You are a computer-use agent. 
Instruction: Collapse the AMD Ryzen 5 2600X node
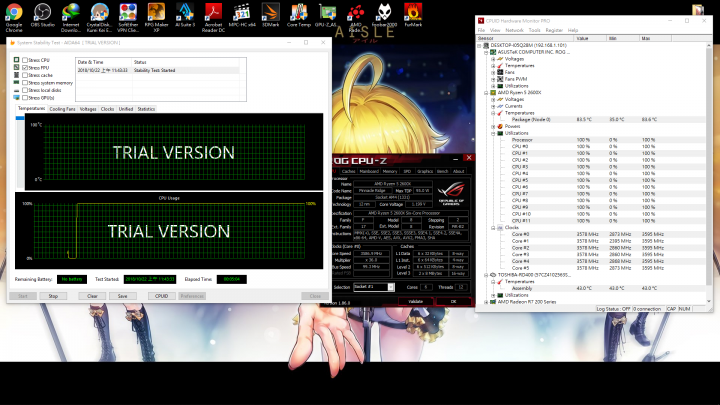pos(486,92)
